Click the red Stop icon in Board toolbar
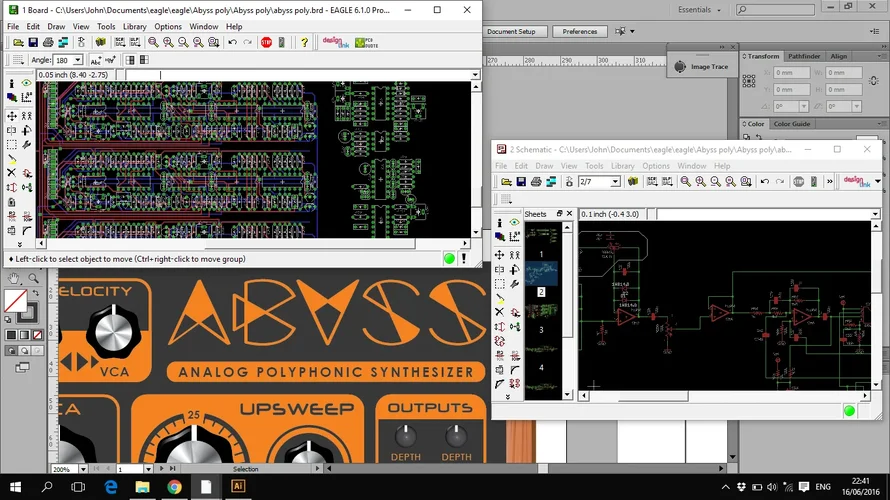890x500 pixels. 266,43
